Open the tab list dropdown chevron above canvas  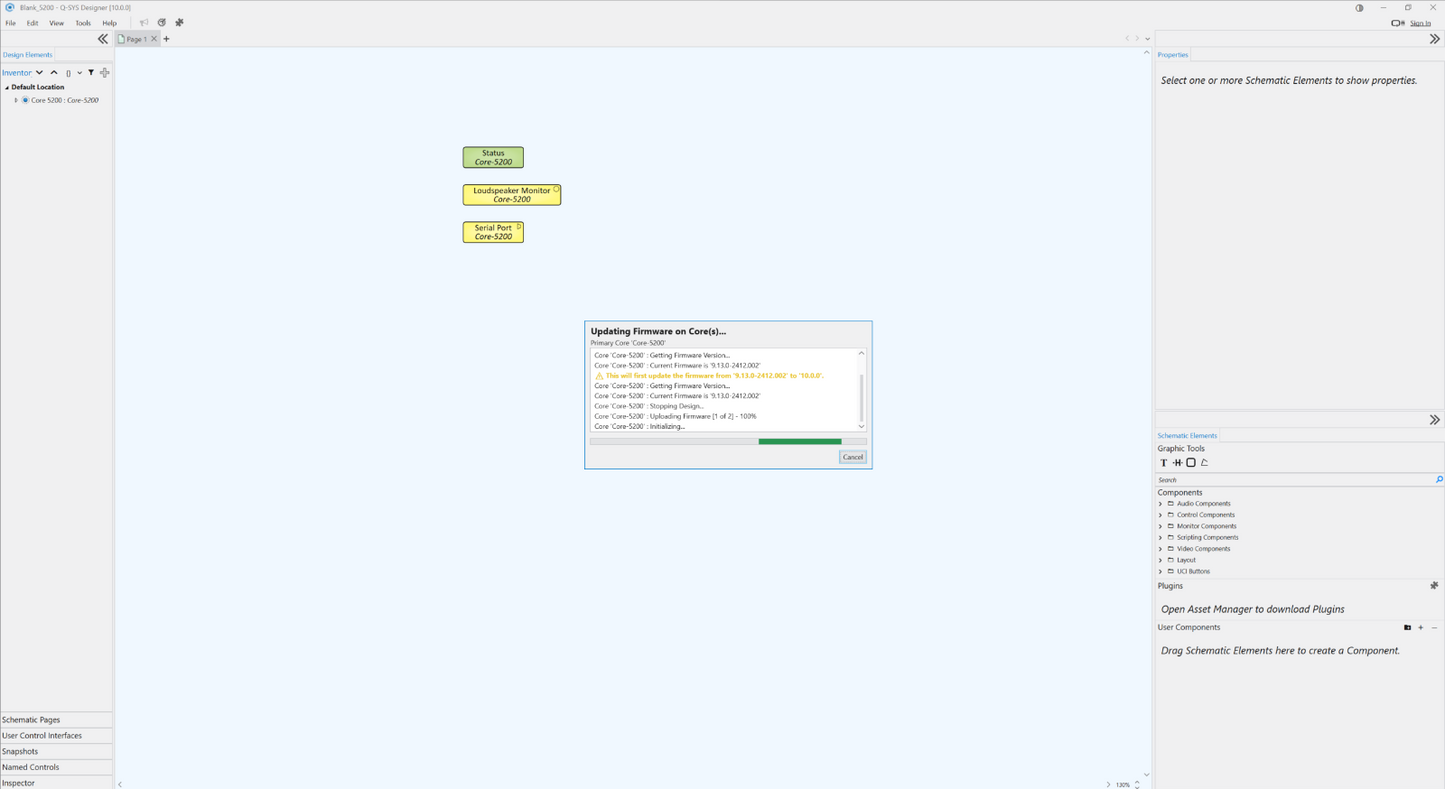1147,39
